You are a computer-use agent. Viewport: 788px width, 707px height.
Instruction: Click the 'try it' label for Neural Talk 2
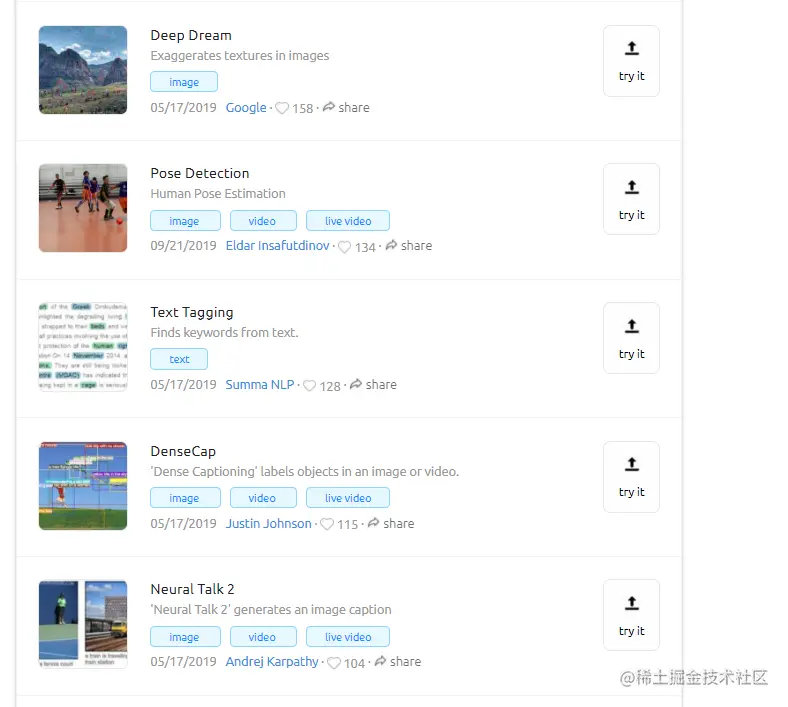click(631, 631)
